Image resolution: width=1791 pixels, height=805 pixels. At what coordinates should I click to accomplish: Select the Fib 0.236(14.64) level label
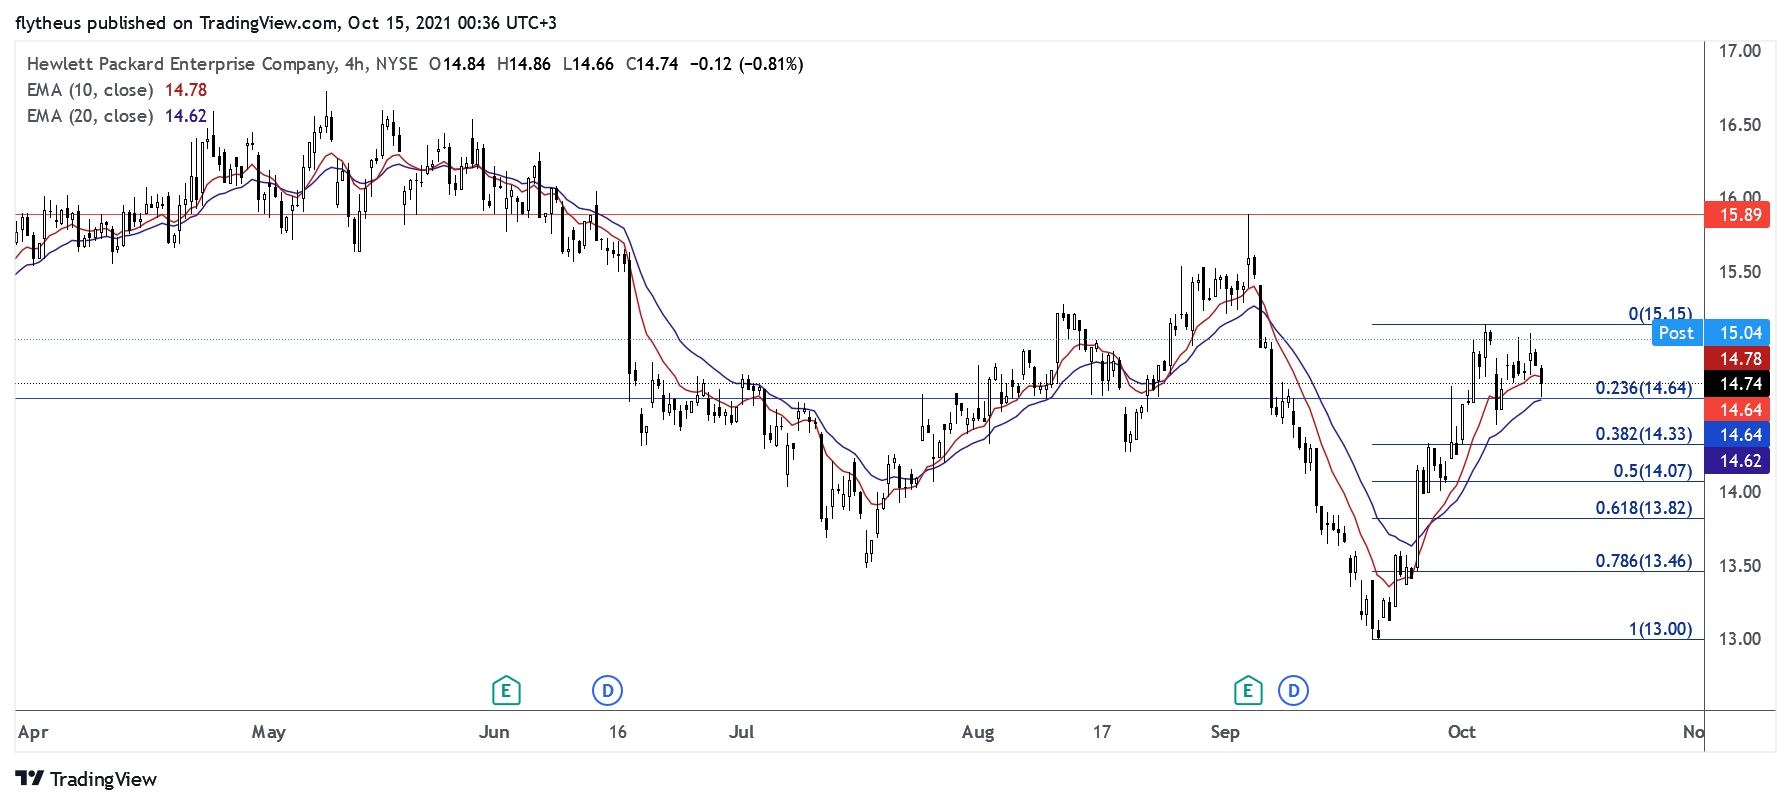(x=1644, y=388)
